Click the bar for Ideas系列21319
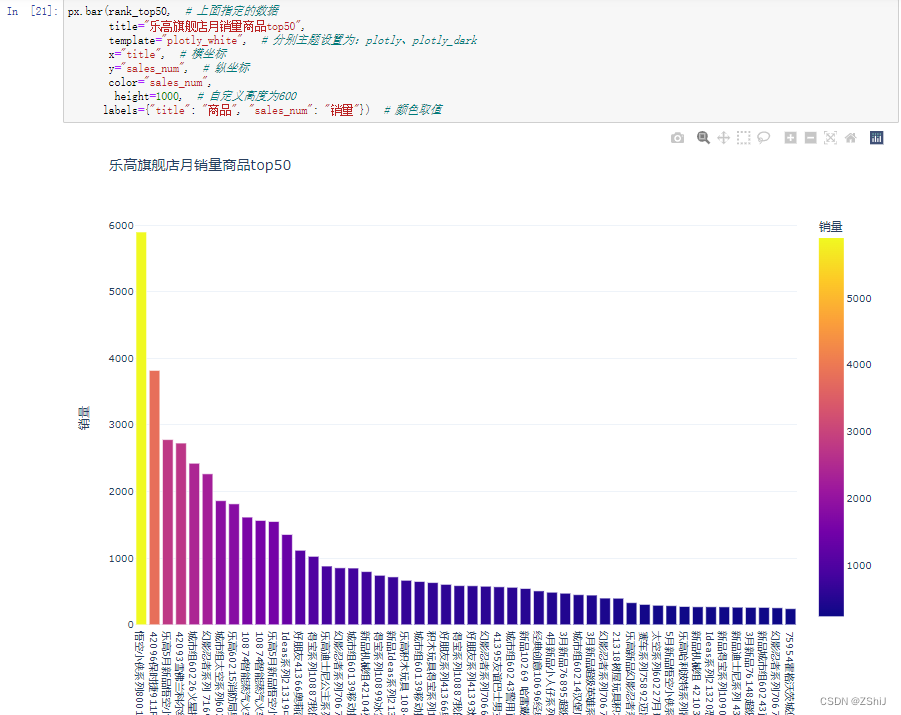Screen dimensions: 901x715 (287, 579)
